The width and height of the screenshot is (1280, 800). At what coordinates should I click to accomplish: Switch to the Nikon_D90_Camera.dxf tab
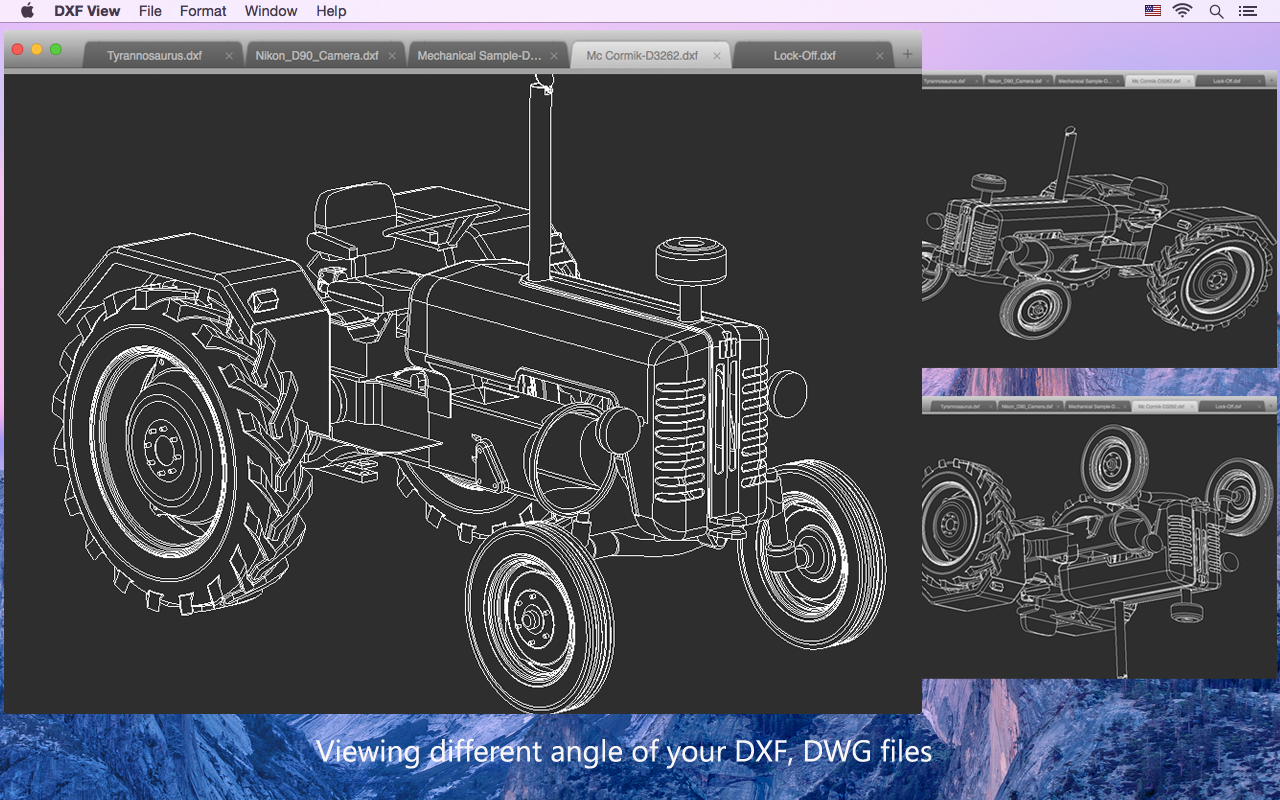[316, 56]
